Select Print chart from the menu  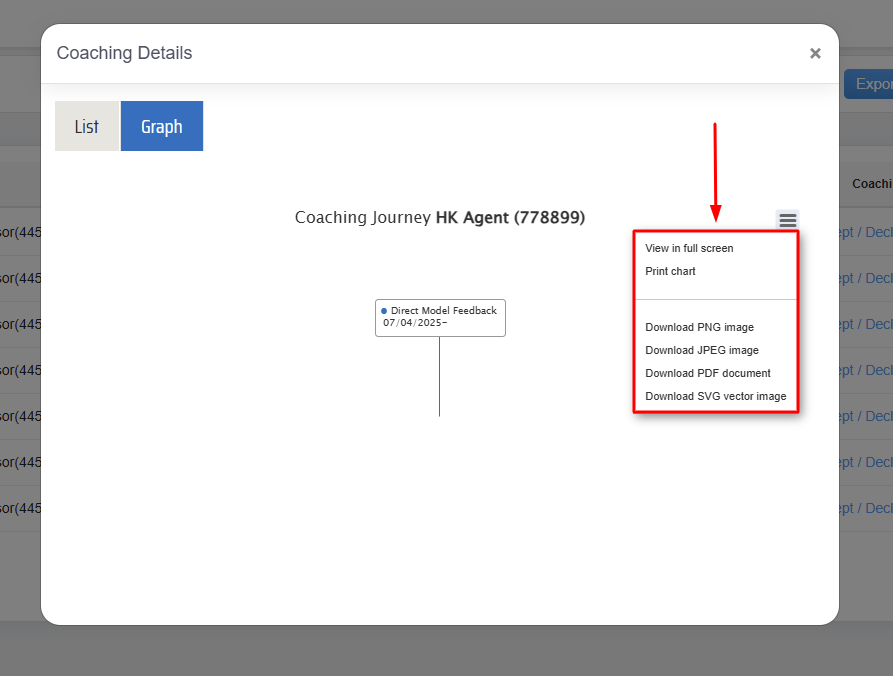(670, 271)
